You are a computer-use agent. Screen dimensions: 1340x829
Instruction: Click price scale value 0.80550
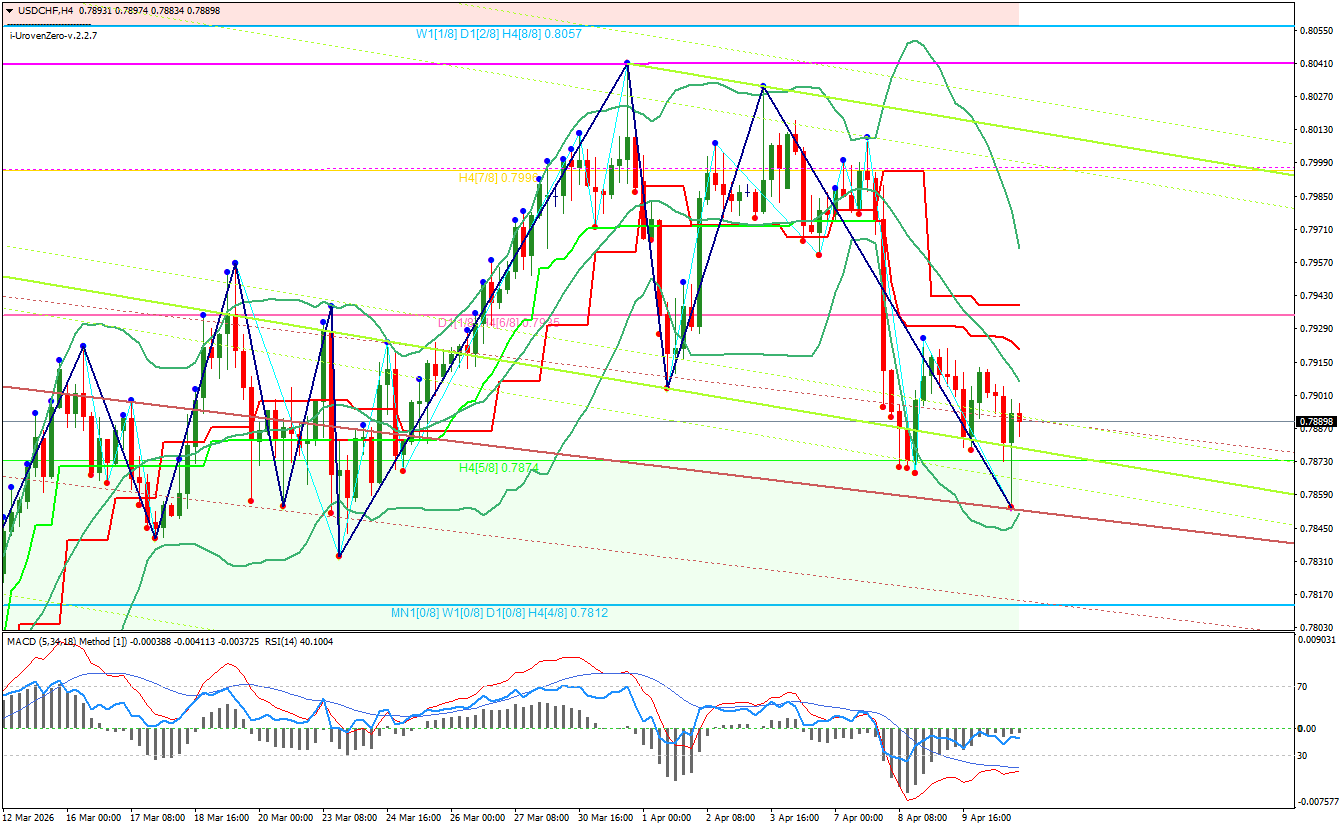point(1316,31)
